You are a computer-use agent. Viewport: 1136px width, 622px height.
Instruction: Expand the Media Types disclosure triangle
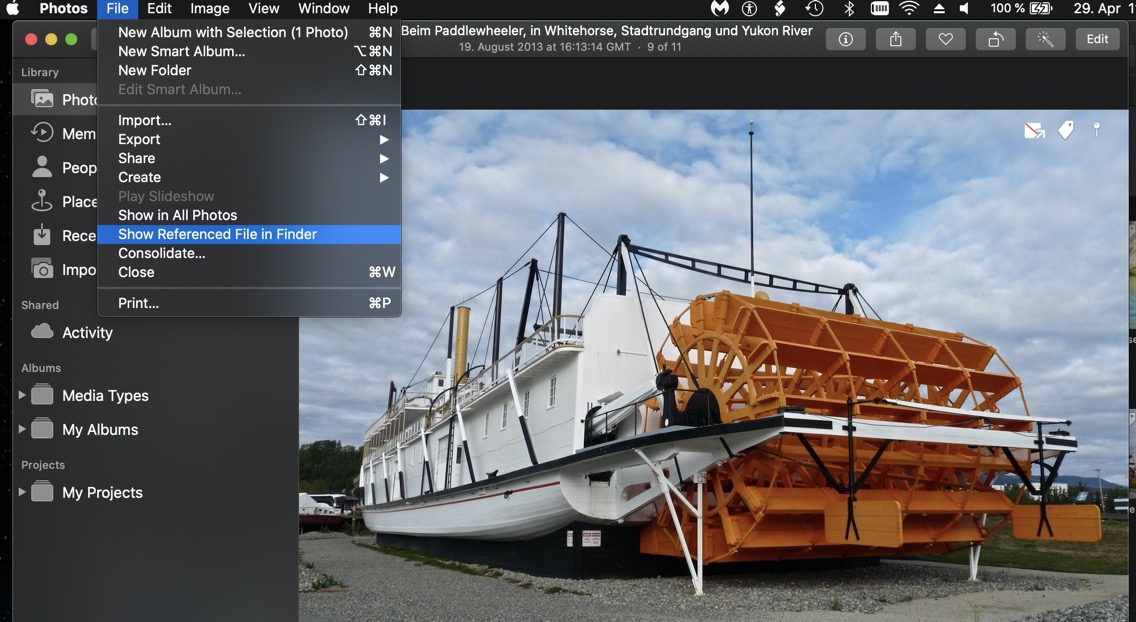click(22, 396)
